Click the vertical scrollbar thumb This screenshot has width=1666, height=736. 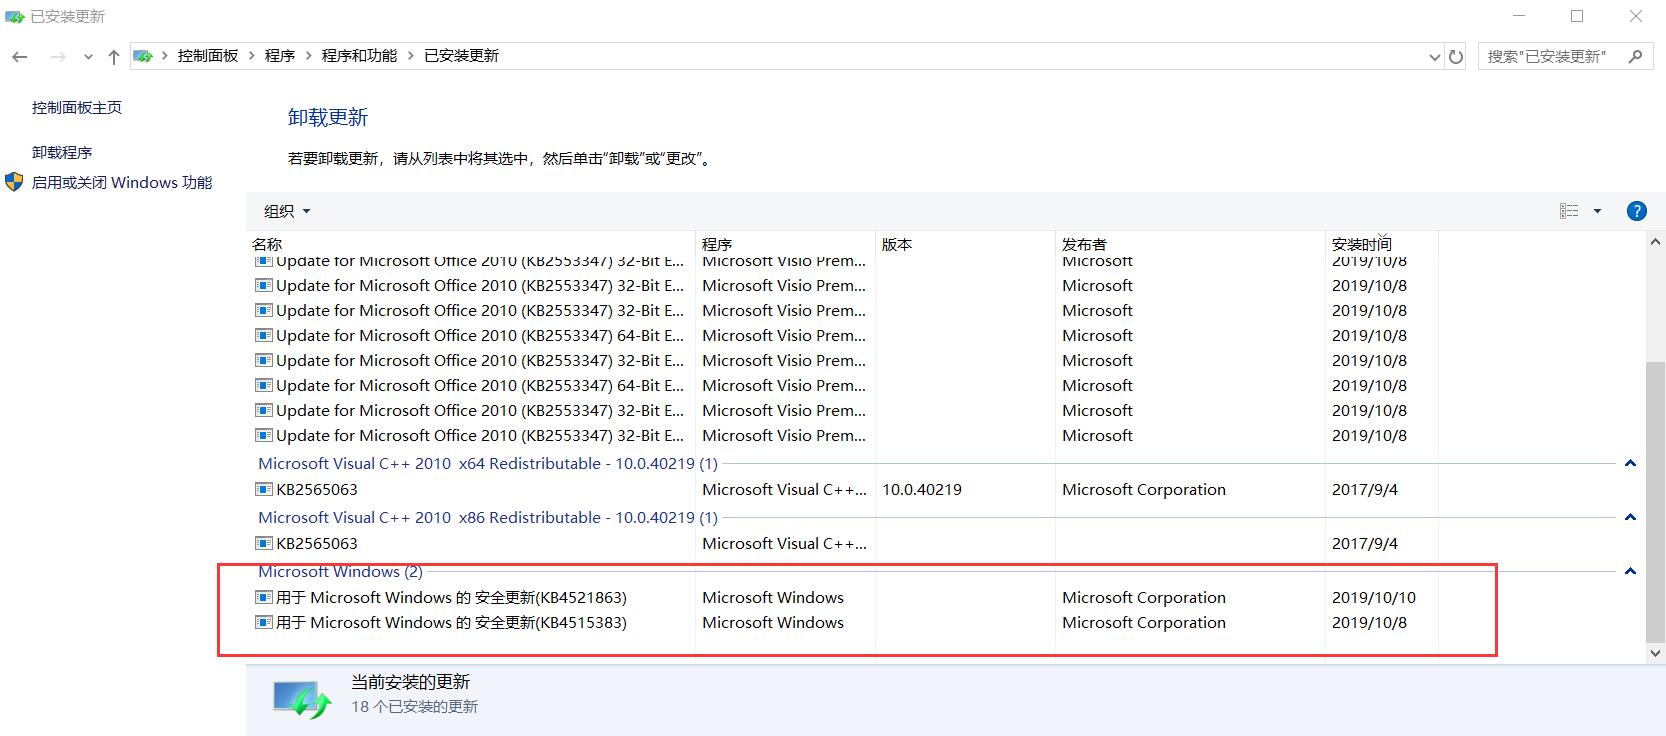[1655, 500]
